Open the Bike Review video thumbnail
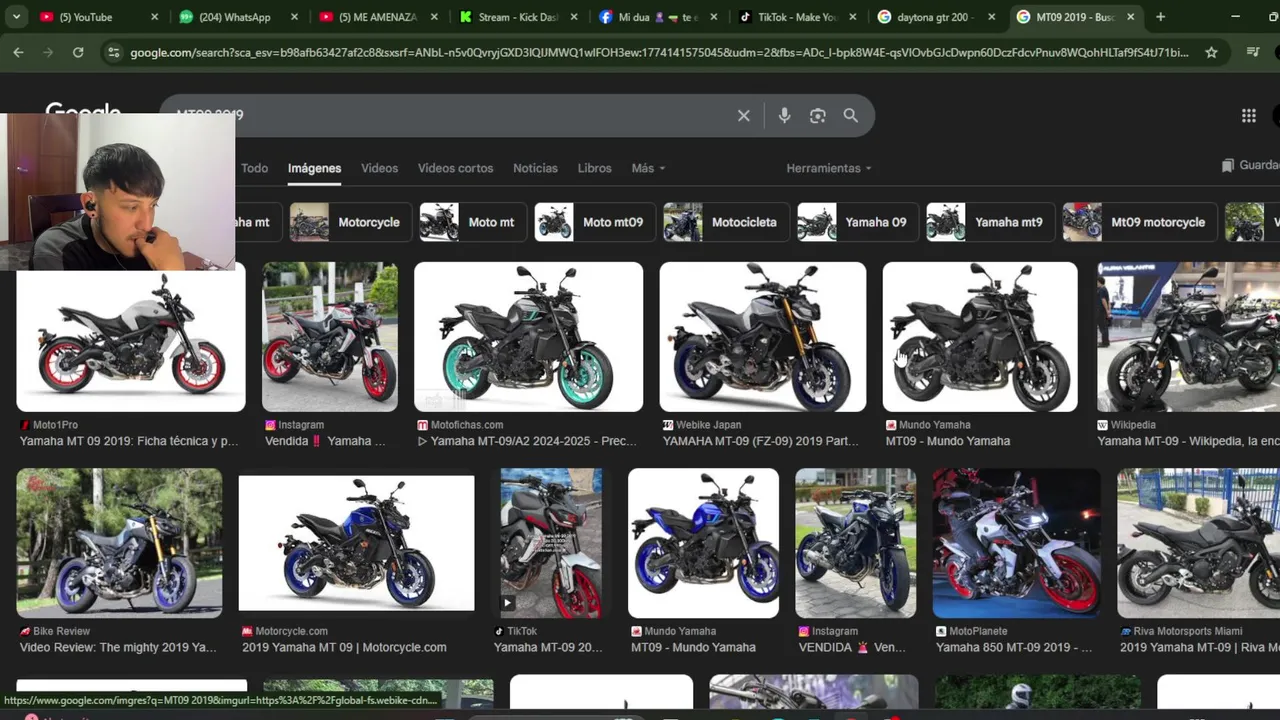1280x720 pixels. click(119, 543)
